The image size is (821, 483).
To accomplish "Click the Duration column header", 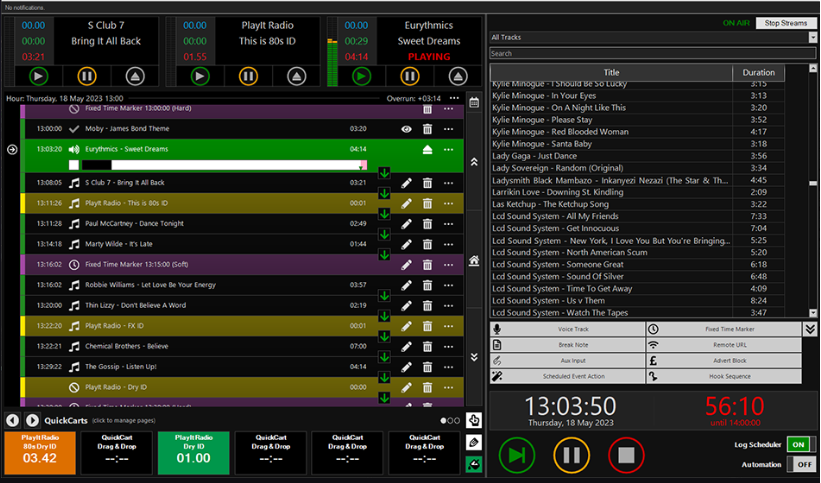I will click(x=759, y=72).
